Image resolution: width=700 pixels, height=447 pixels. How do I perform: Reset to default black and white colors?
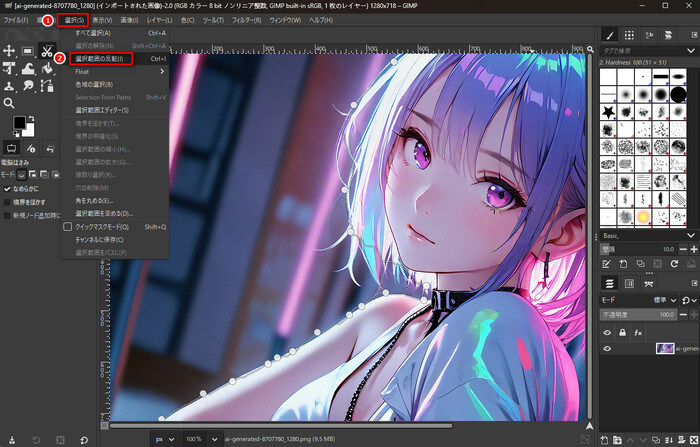coord(16,134)
